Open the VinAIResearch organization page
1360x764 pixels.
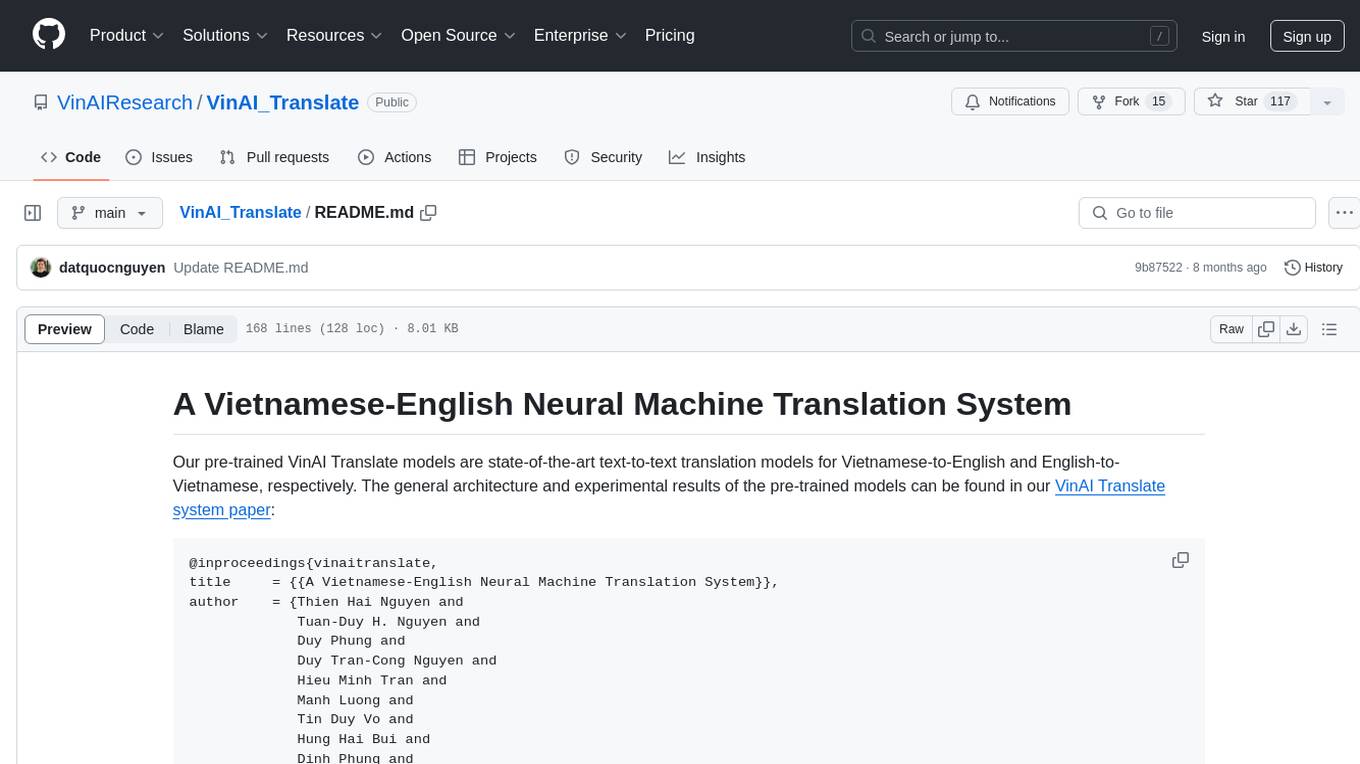[x=125, y=102]
